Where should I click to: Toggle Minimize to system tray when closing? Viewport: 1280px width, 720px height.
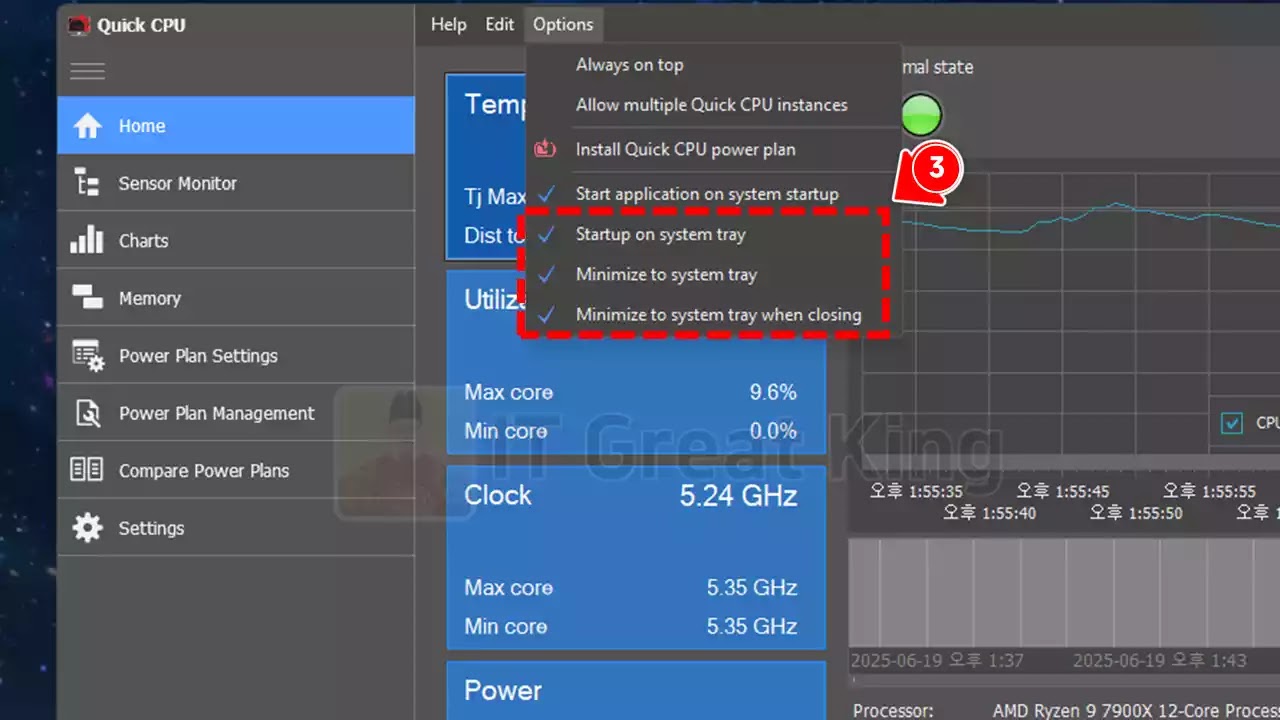[x=714, y=315]
